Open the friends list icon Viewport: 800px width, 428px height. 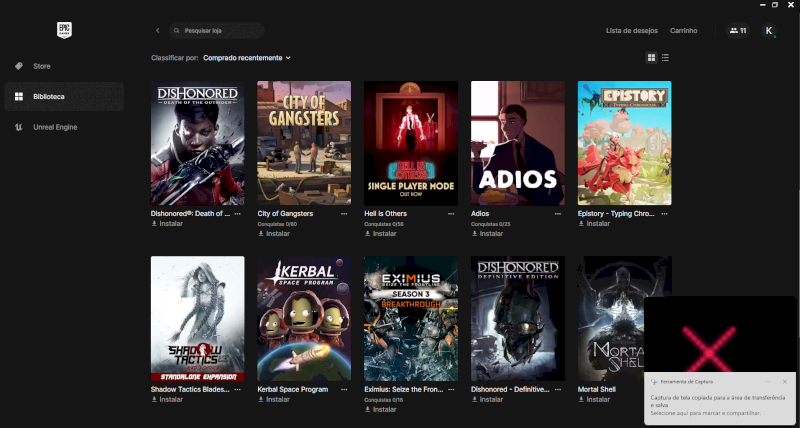[x=738, y=31]
